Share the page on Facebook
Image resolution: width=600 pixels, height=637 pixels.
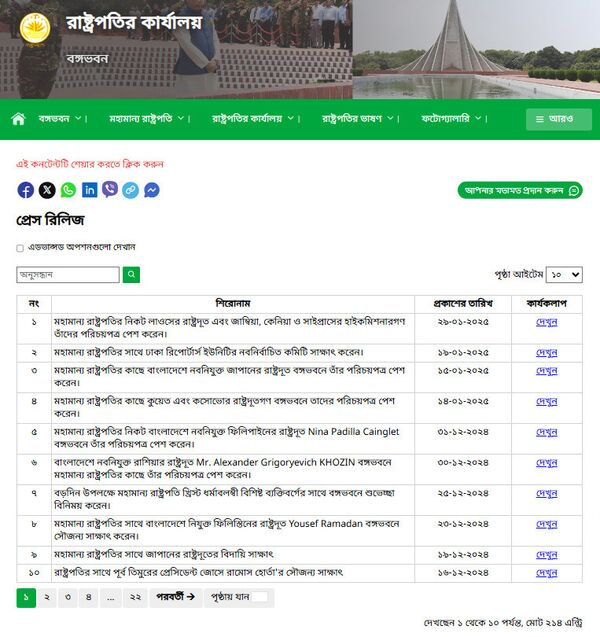click(x=26, y=190)
